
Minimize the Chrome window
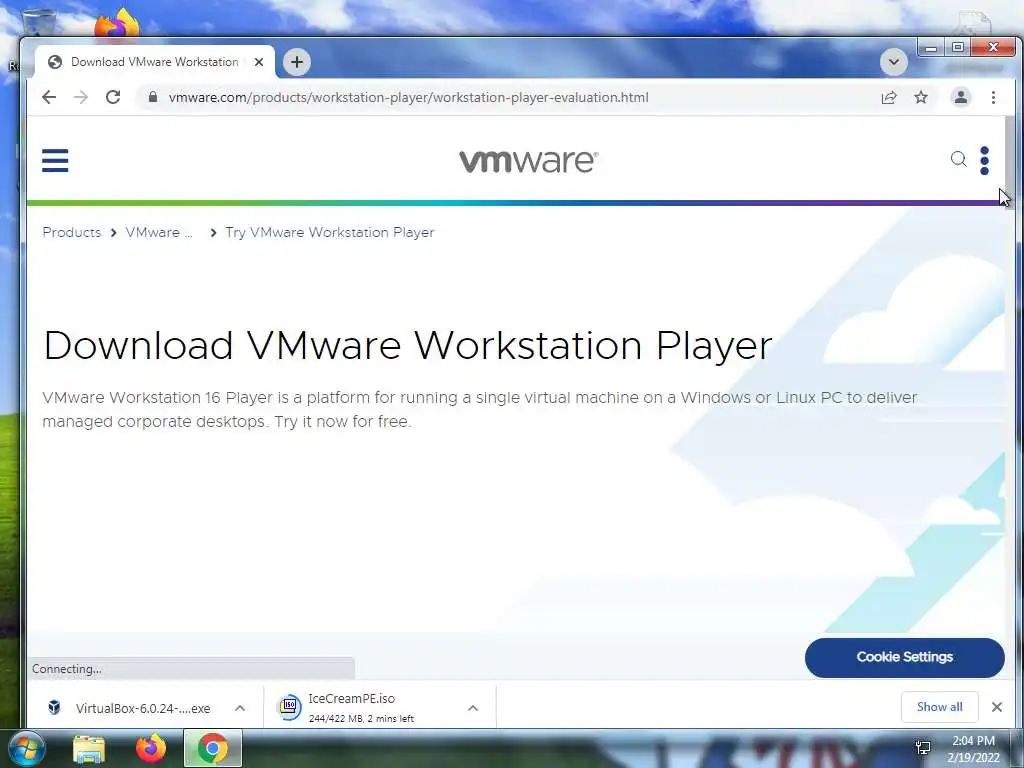(931, 48)
